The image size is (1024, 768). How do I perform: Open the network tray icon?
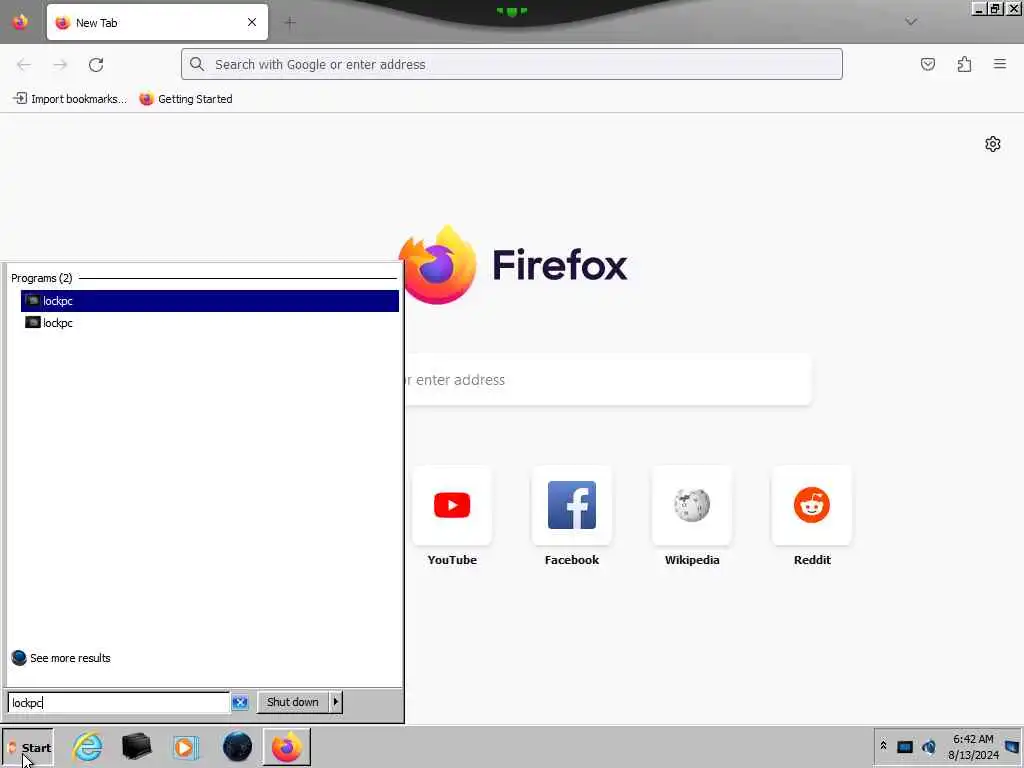(x=904, y=746)
